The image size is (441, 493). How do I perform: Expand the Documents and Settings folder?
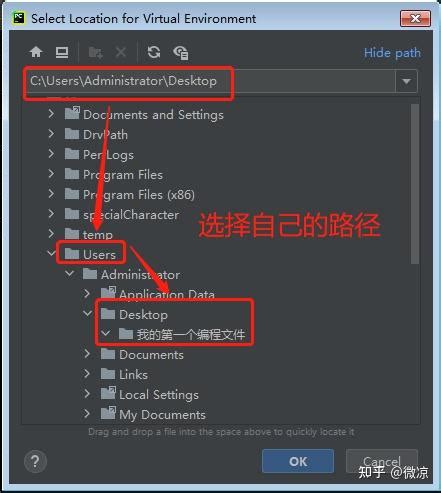tap(51, 114)
